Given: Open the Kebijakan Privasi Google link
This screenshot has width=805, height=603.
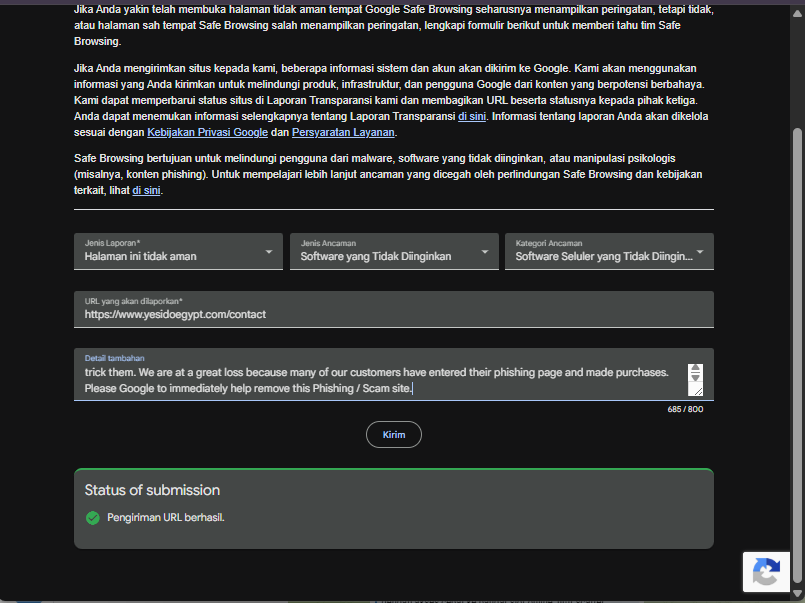Looking at the screenshot, I should pyautogui.click(x=207, y=132).
